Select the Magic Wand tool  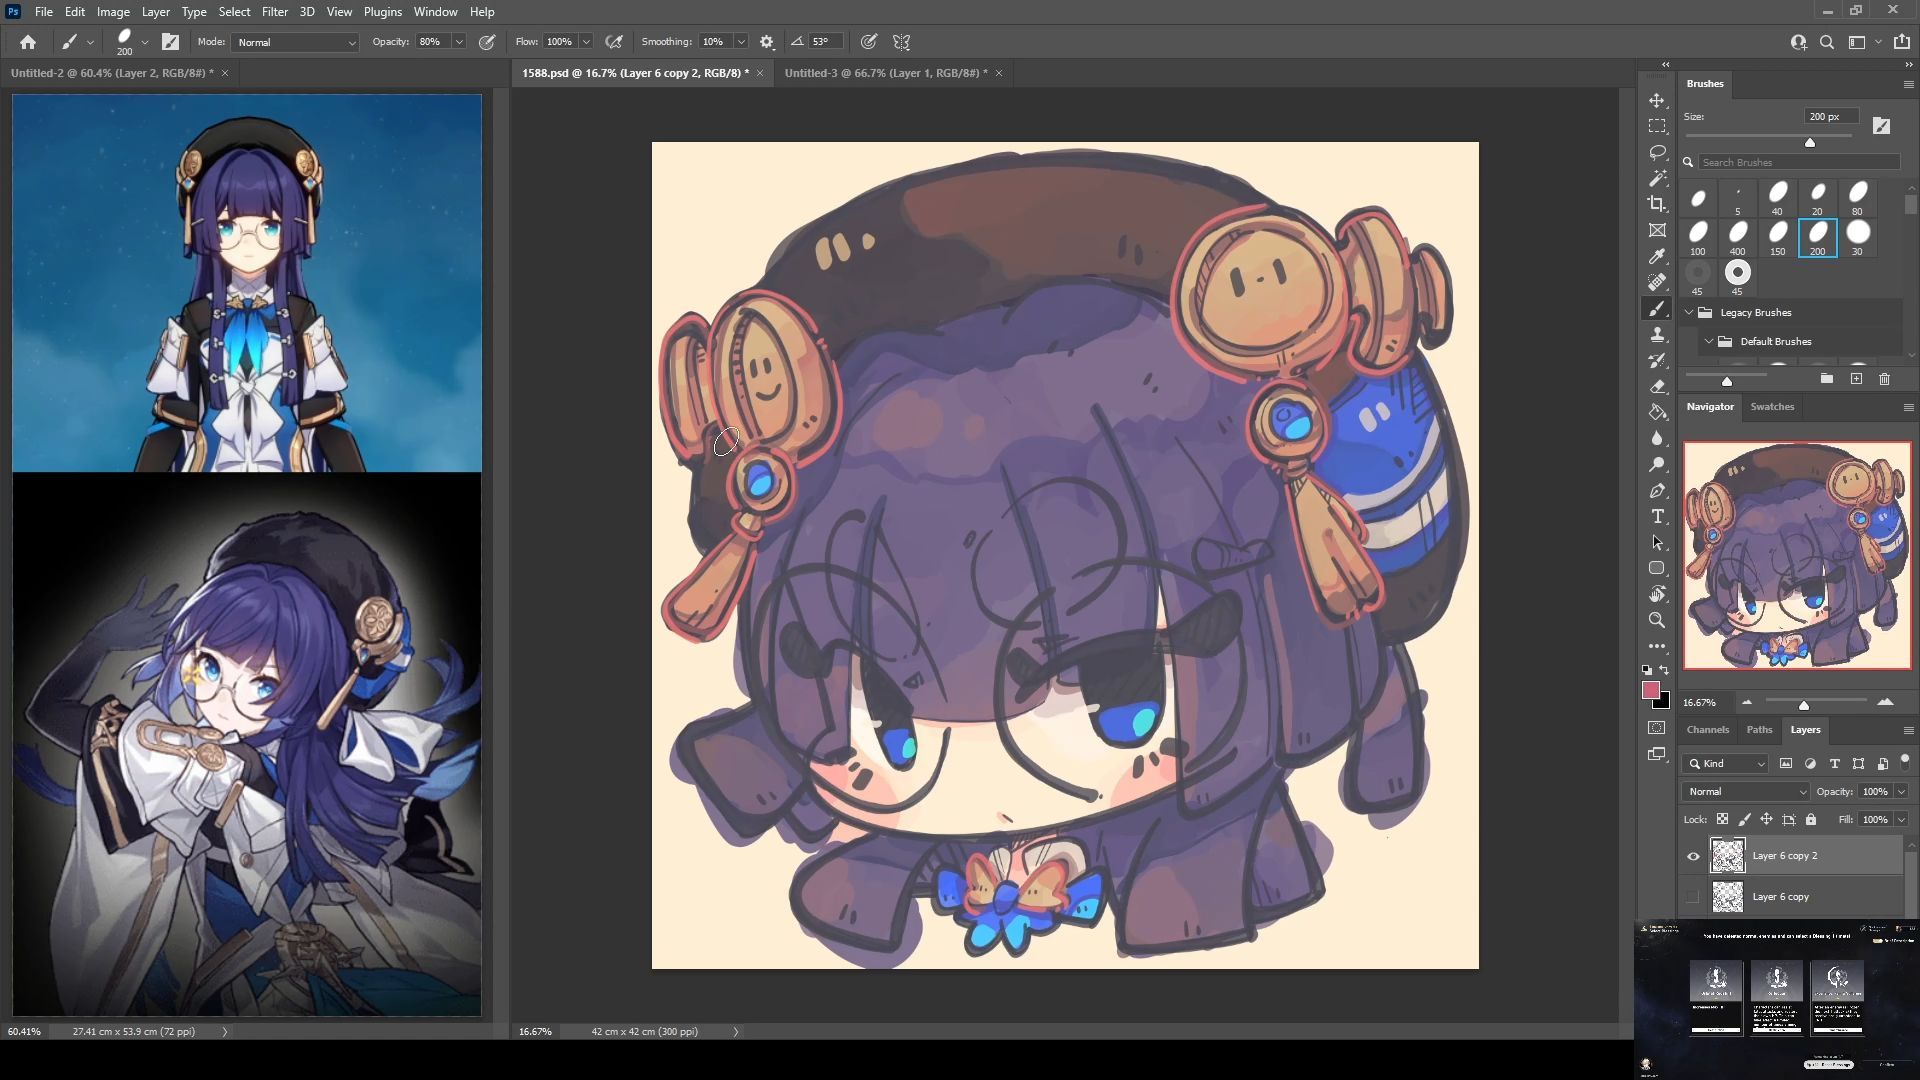point(1657,179)
